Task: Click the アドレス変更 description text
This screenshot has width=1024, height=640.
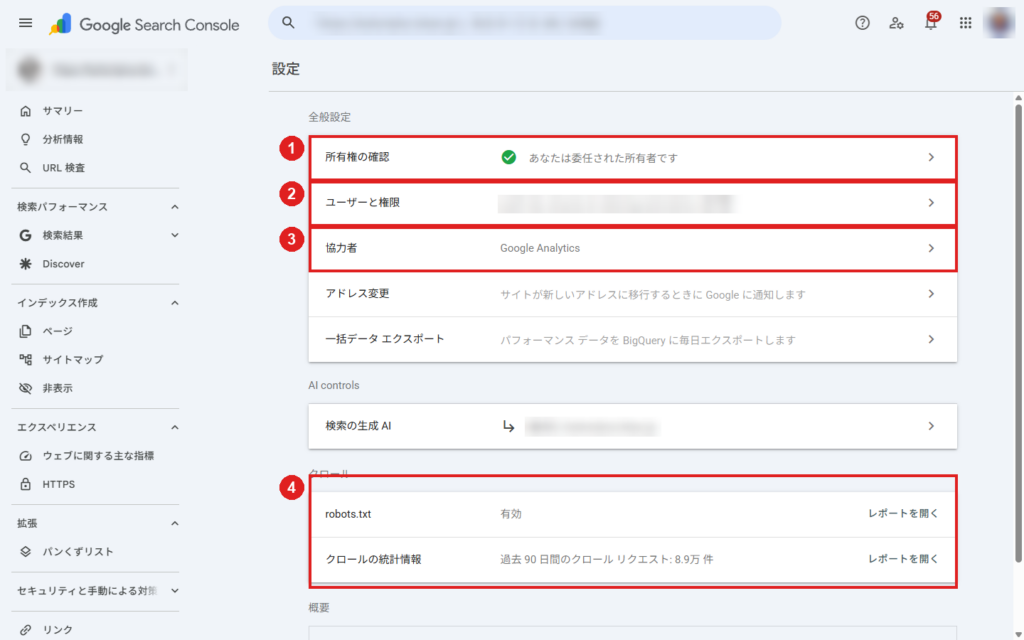Action: 653,295
